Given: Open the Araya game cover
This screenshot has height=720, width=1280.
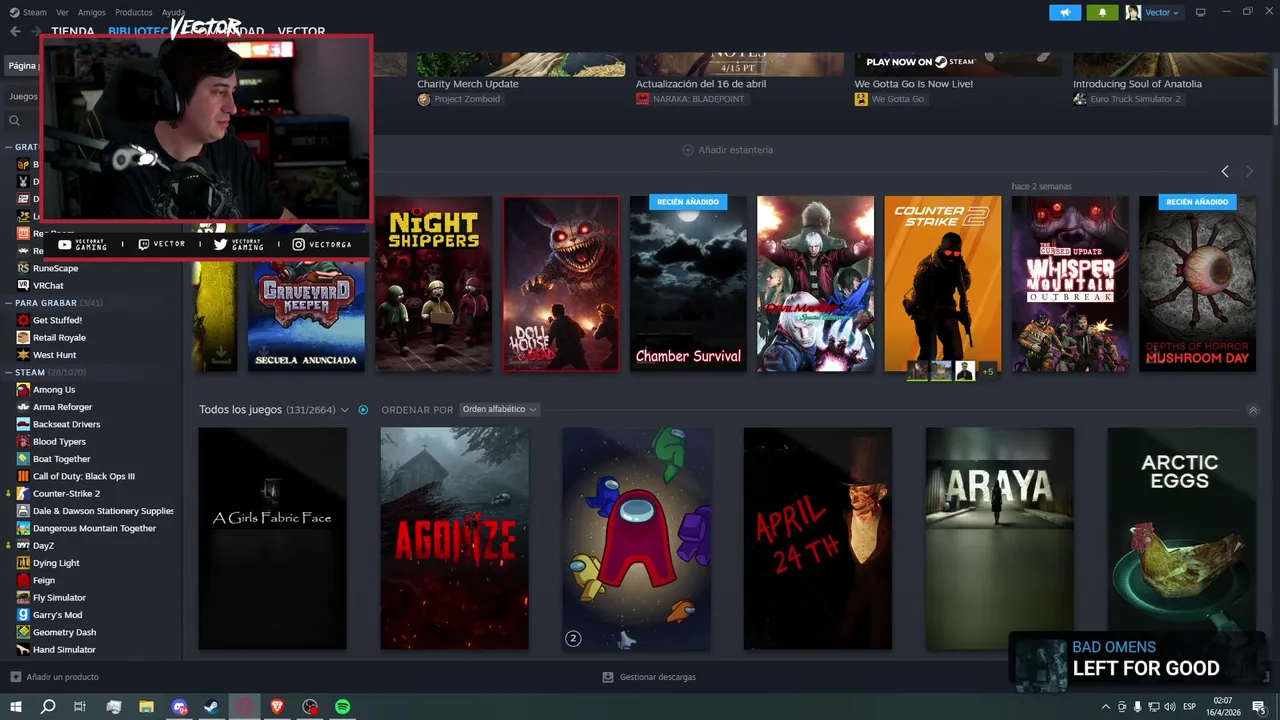Looking at the screenshot, I should click(x=1000, y=539).
